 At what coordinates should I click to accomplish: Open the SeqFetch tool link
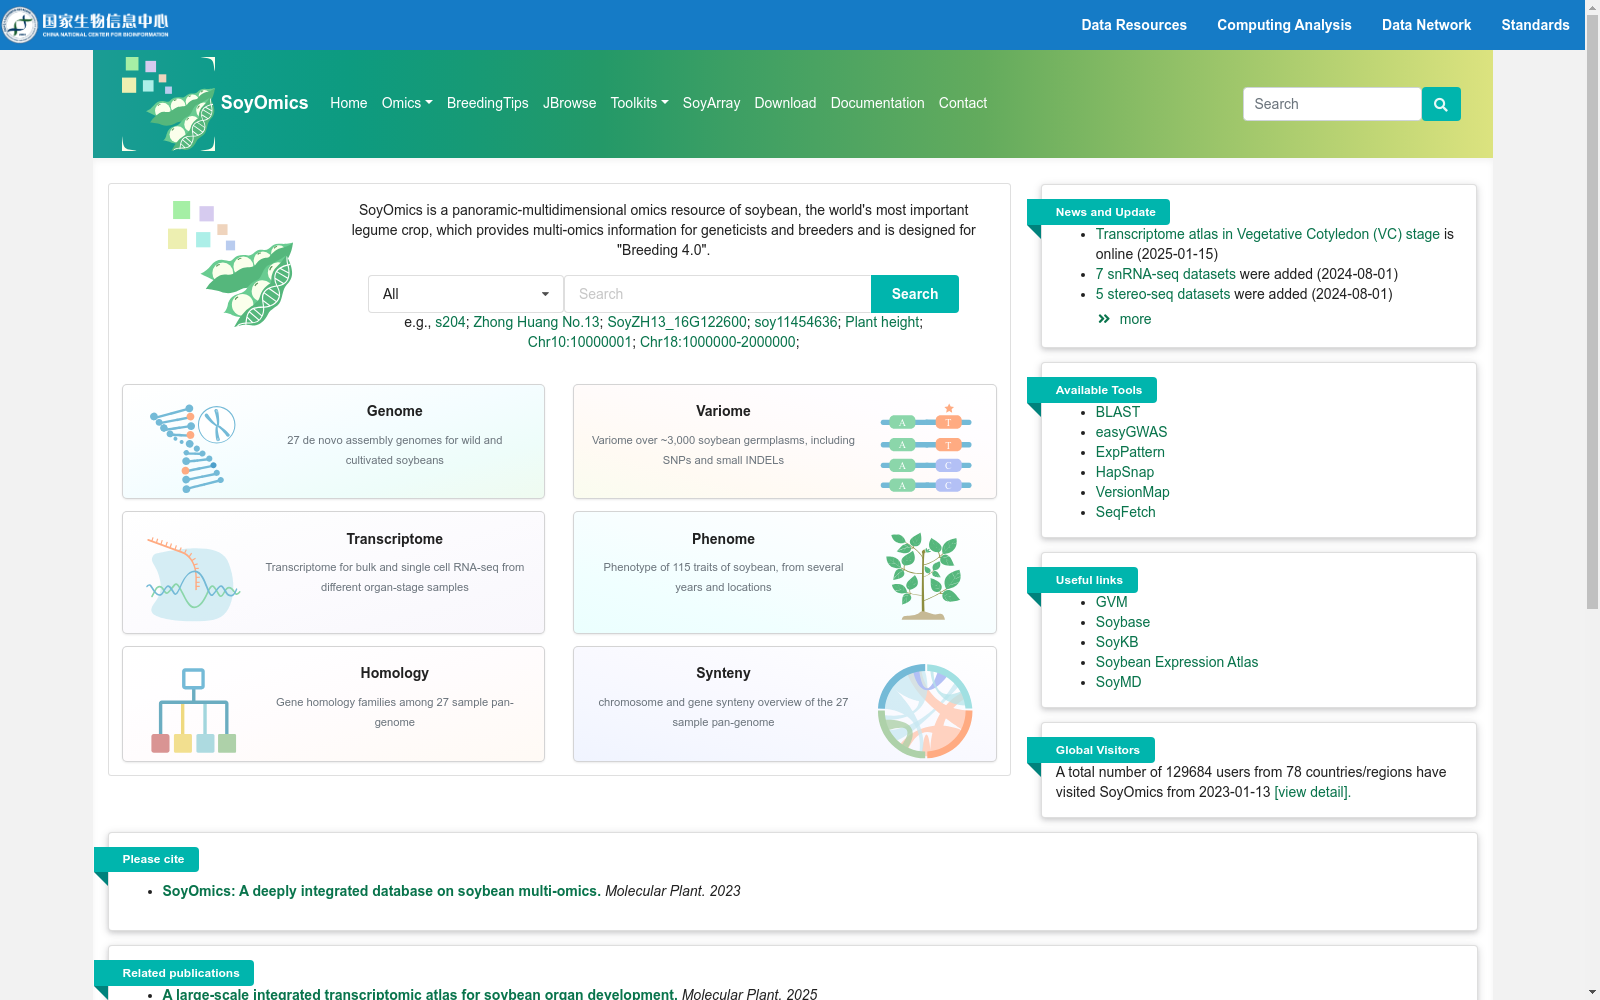pos(1126,512)
